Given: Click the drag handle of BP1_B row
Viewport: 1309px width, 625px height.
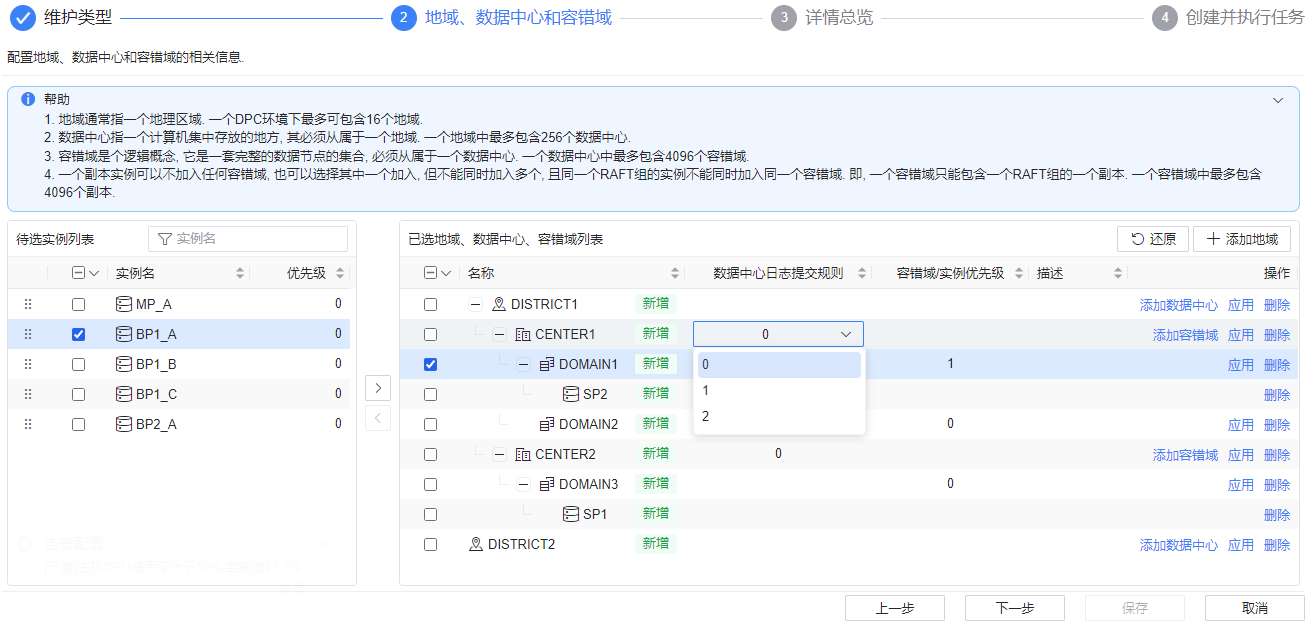Looking at the screenshot, I should point(28,364).
